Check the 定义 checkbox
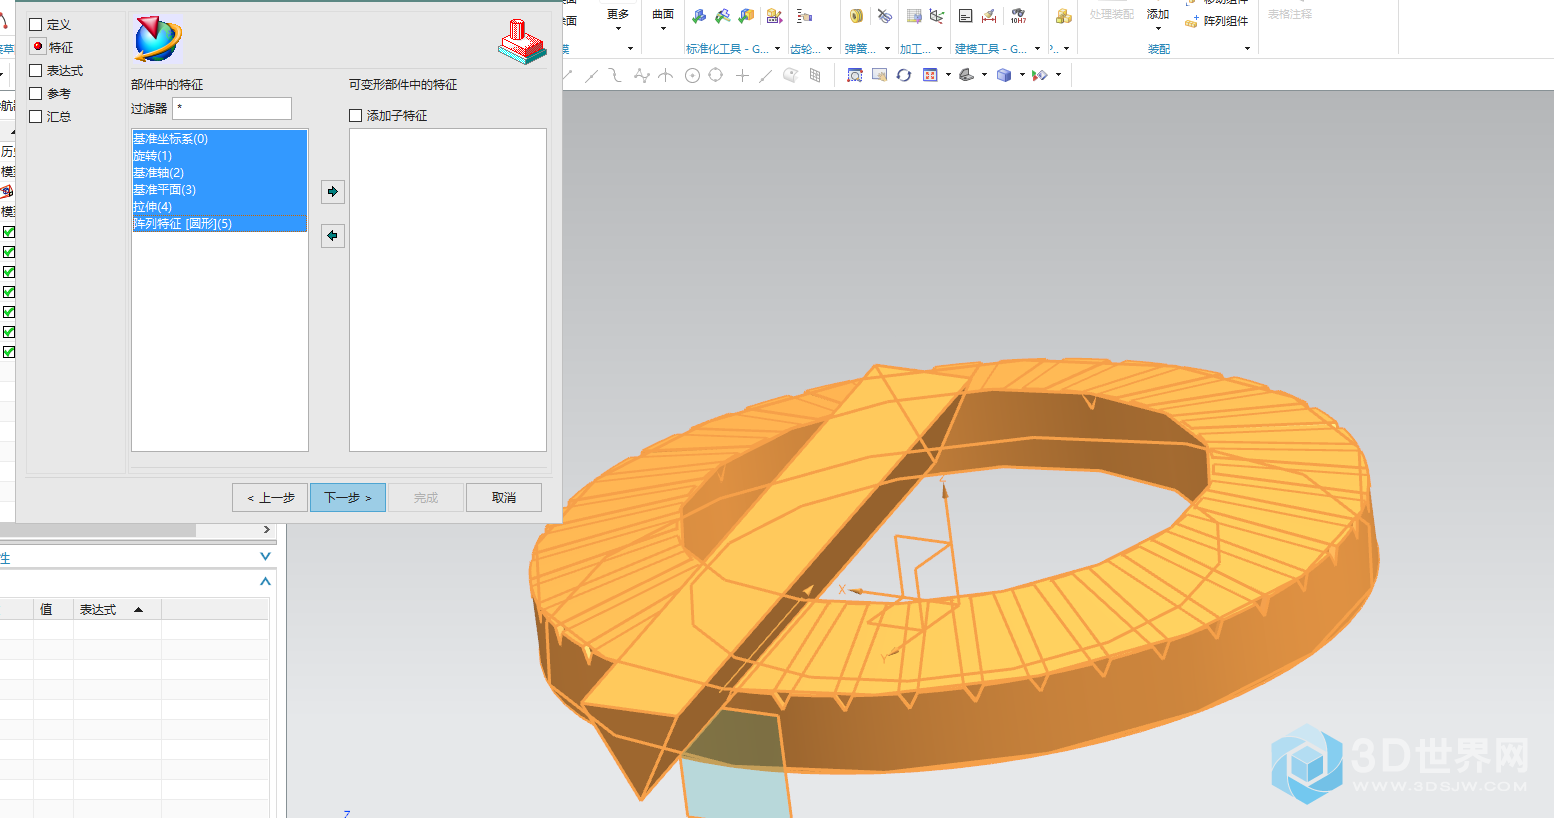 [x=36, y=24]
